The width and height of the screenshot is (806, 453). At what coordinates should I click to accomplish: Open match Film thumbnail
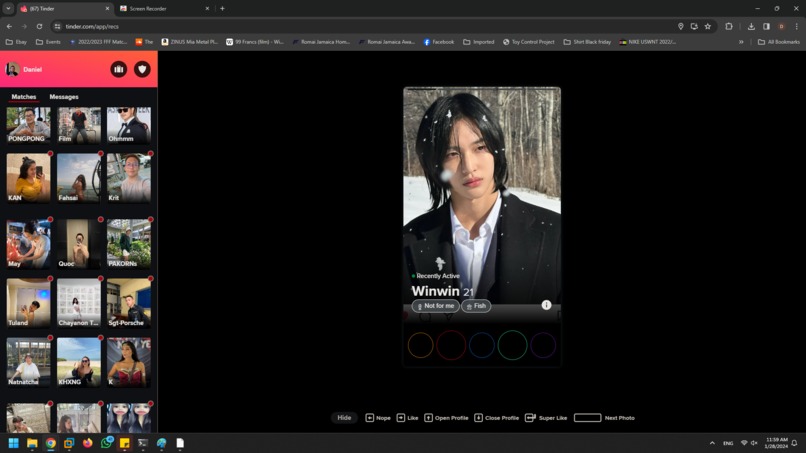coord(79,125)
